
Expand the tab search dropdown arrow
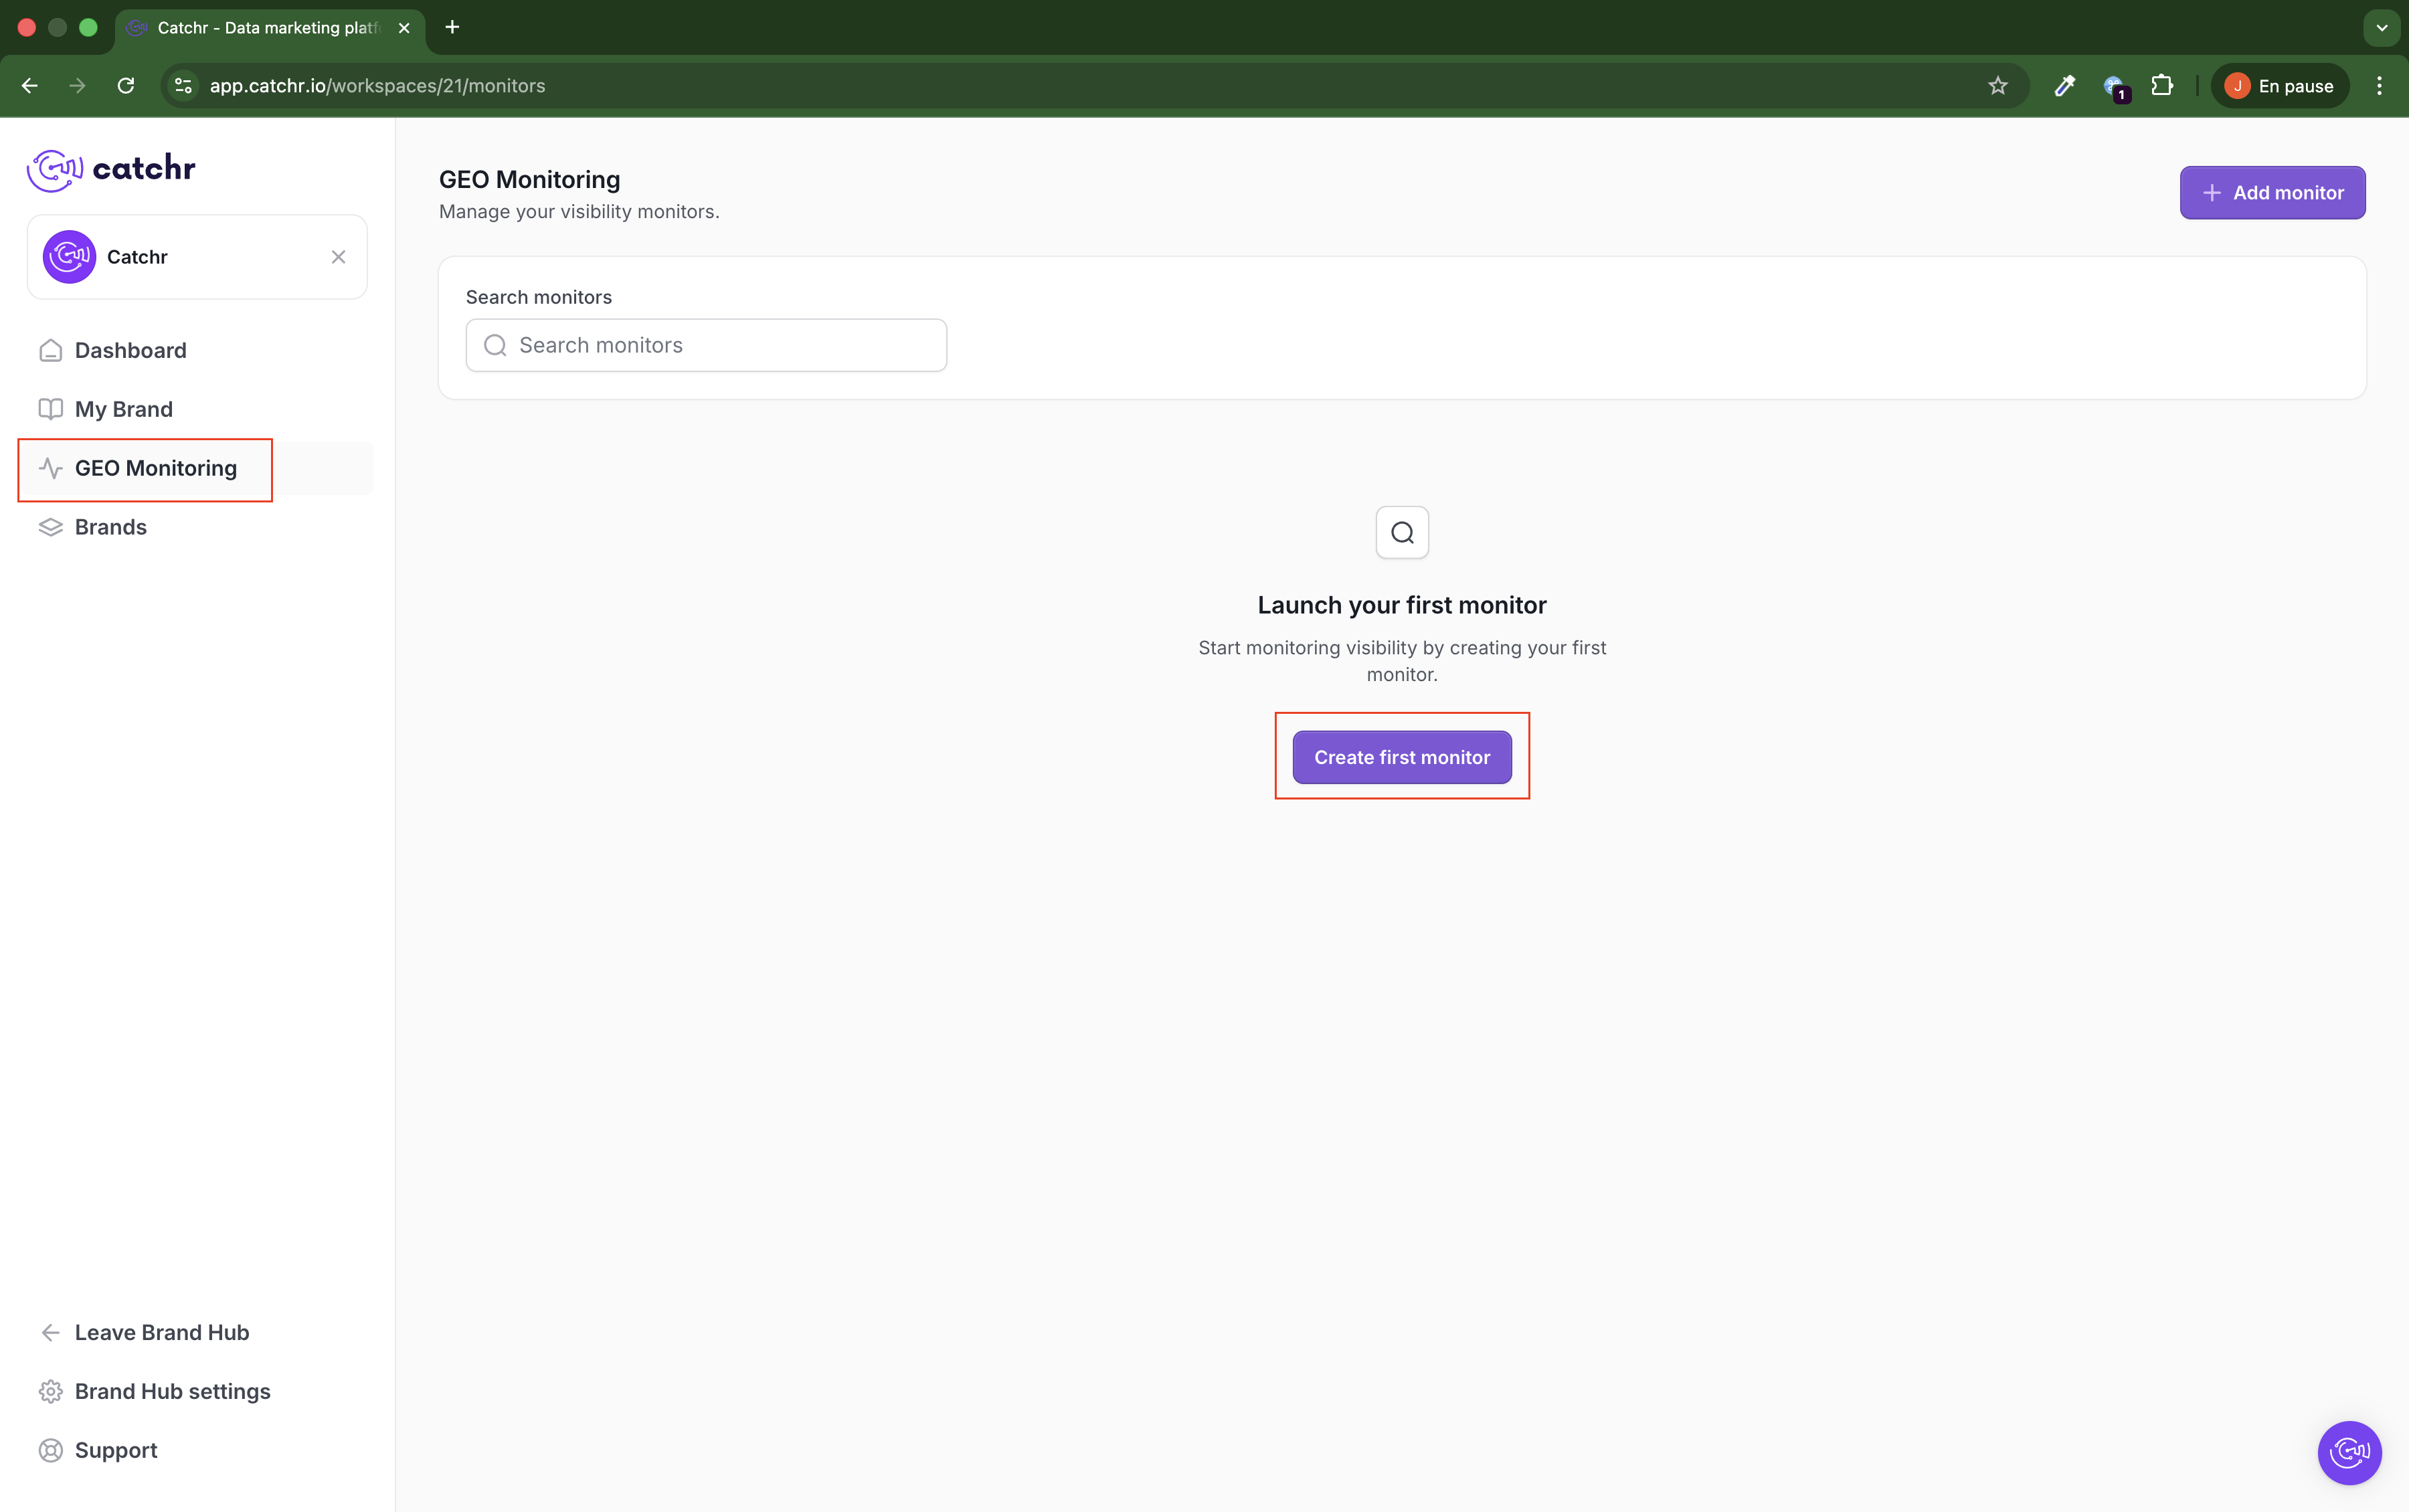coord(2381,28)
